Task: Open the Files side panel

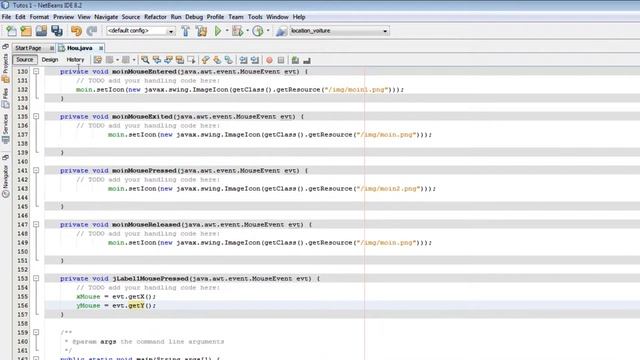Action: point(5,98)
